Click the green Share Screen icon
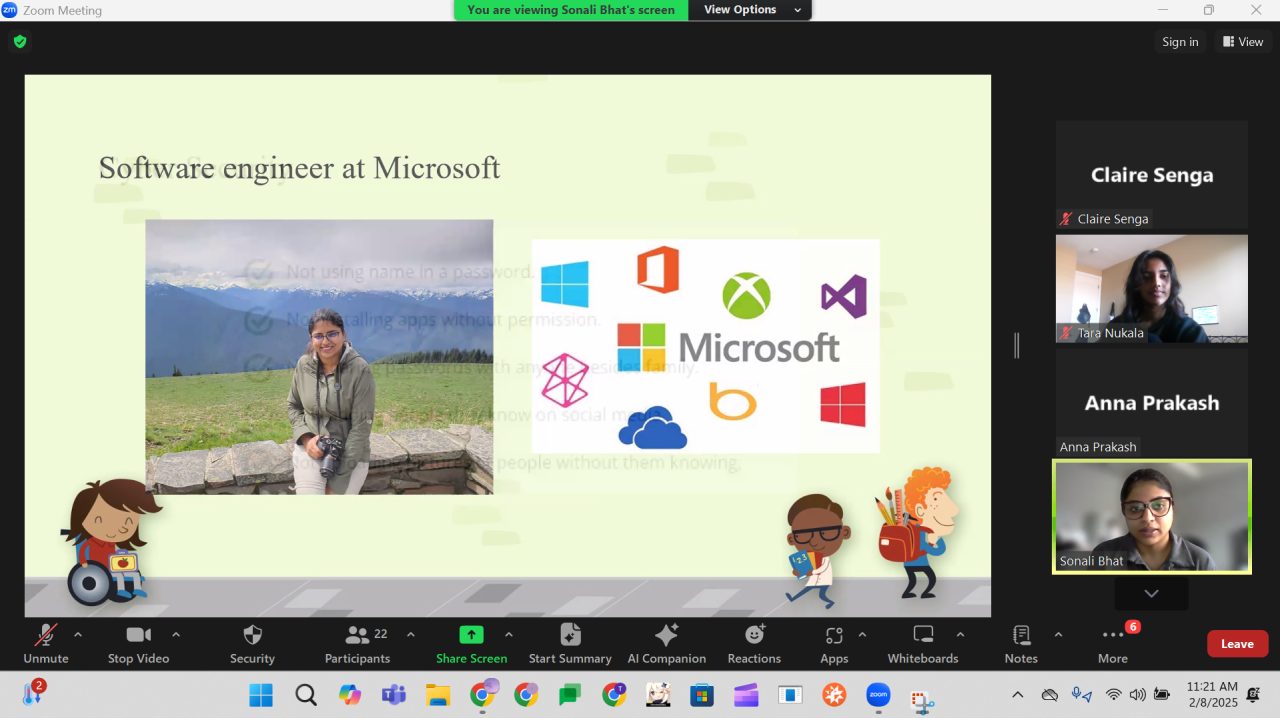The image size is (1280, 718). point(471,635)
